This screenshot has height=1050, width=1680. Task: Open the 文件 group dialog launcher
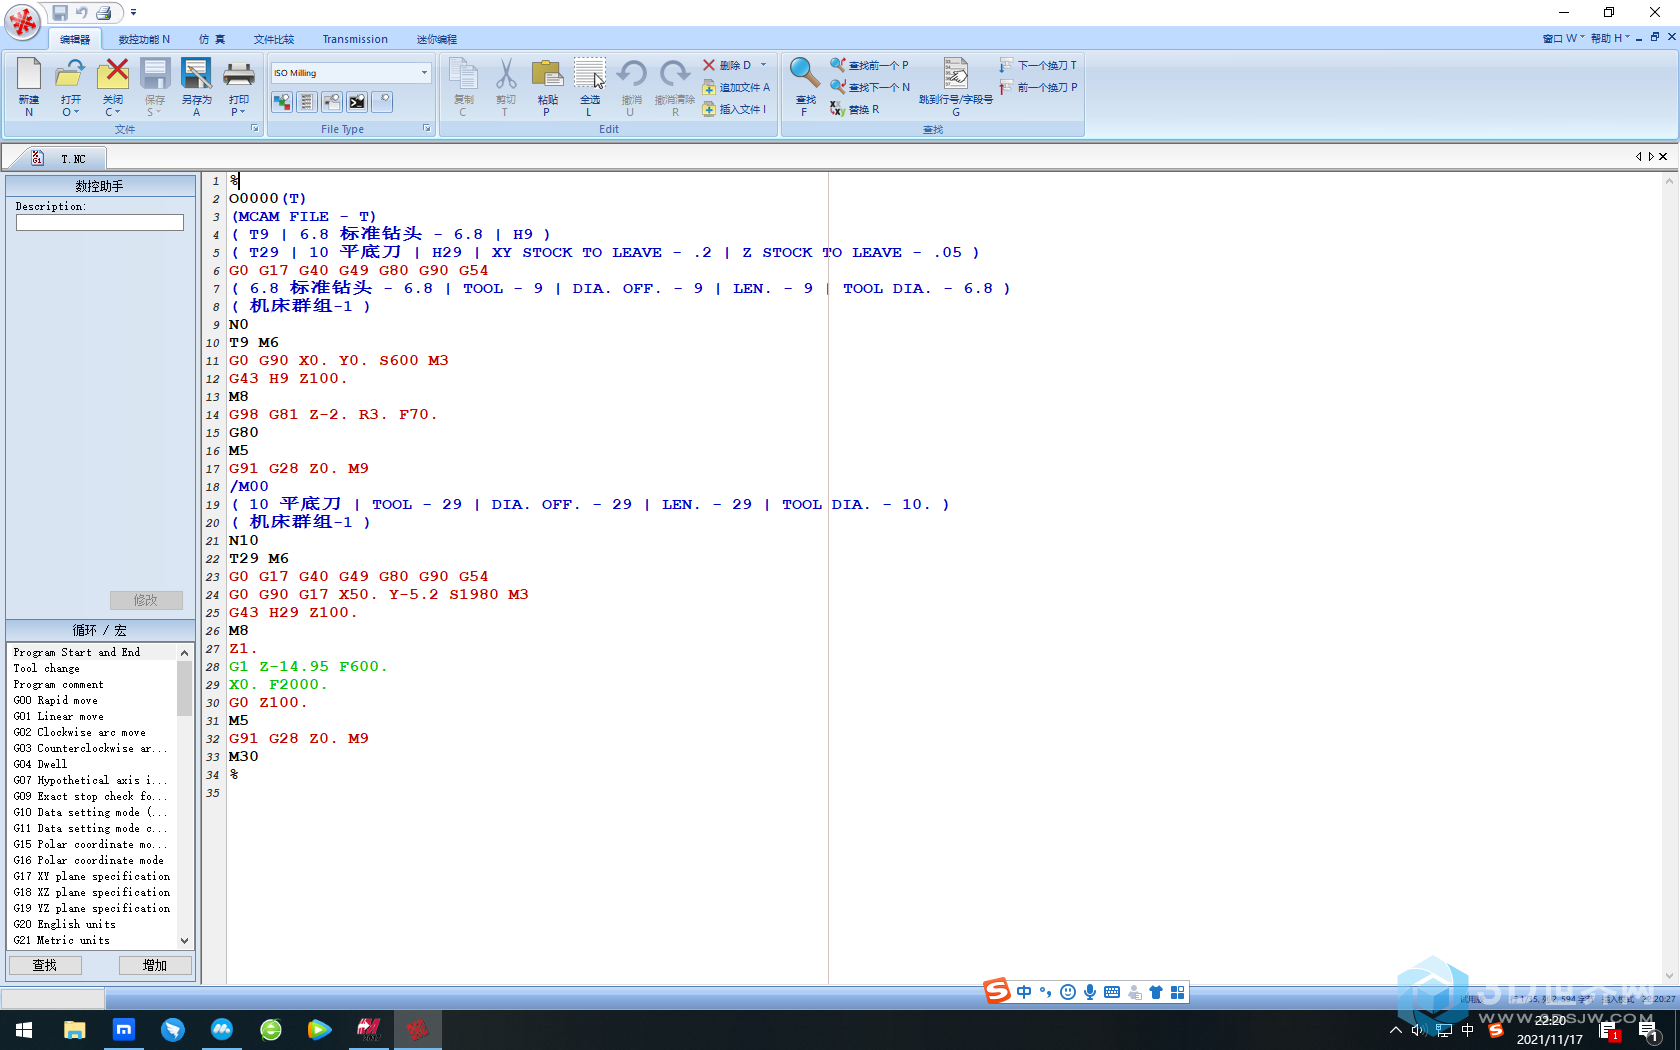pyautogui.click(x=254, y=129)
